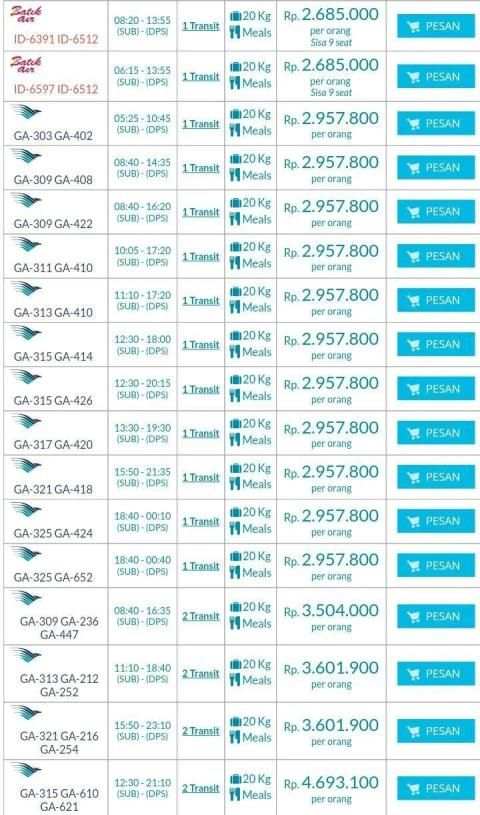
Task: Book the Batik Air 08:20 - 13:55 flight with PESAN
Action: tap(436, 26)
